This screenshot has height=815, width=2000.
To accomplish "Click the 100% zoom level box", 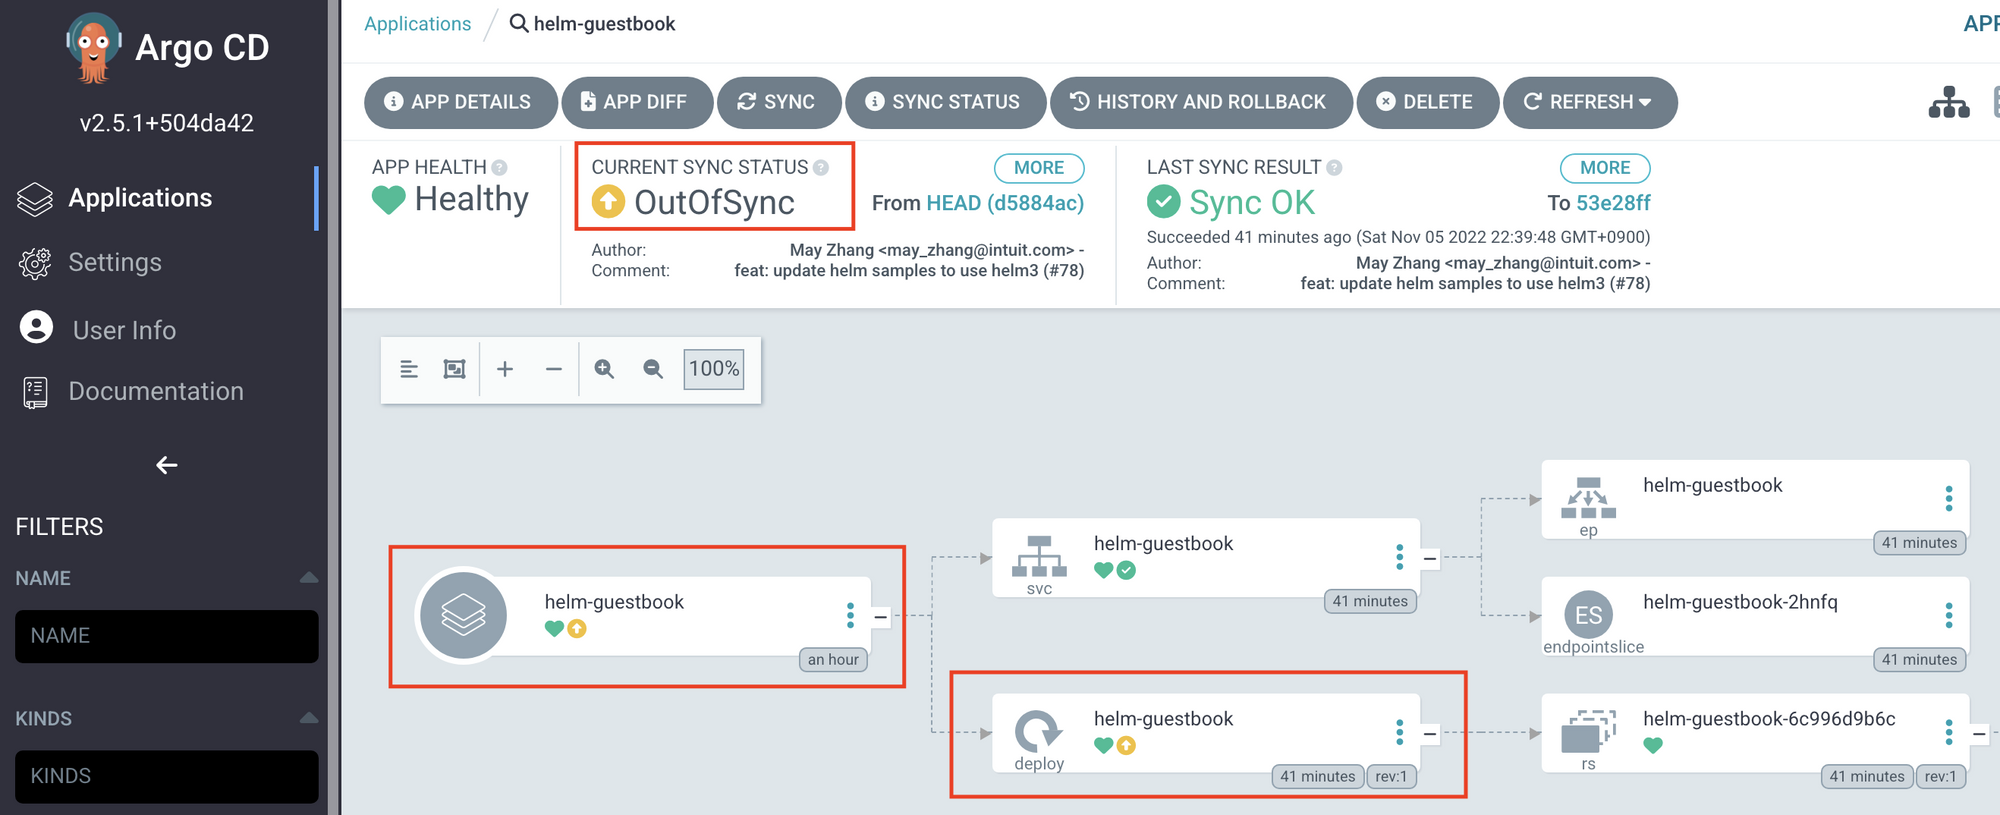I will click(714, 369).
